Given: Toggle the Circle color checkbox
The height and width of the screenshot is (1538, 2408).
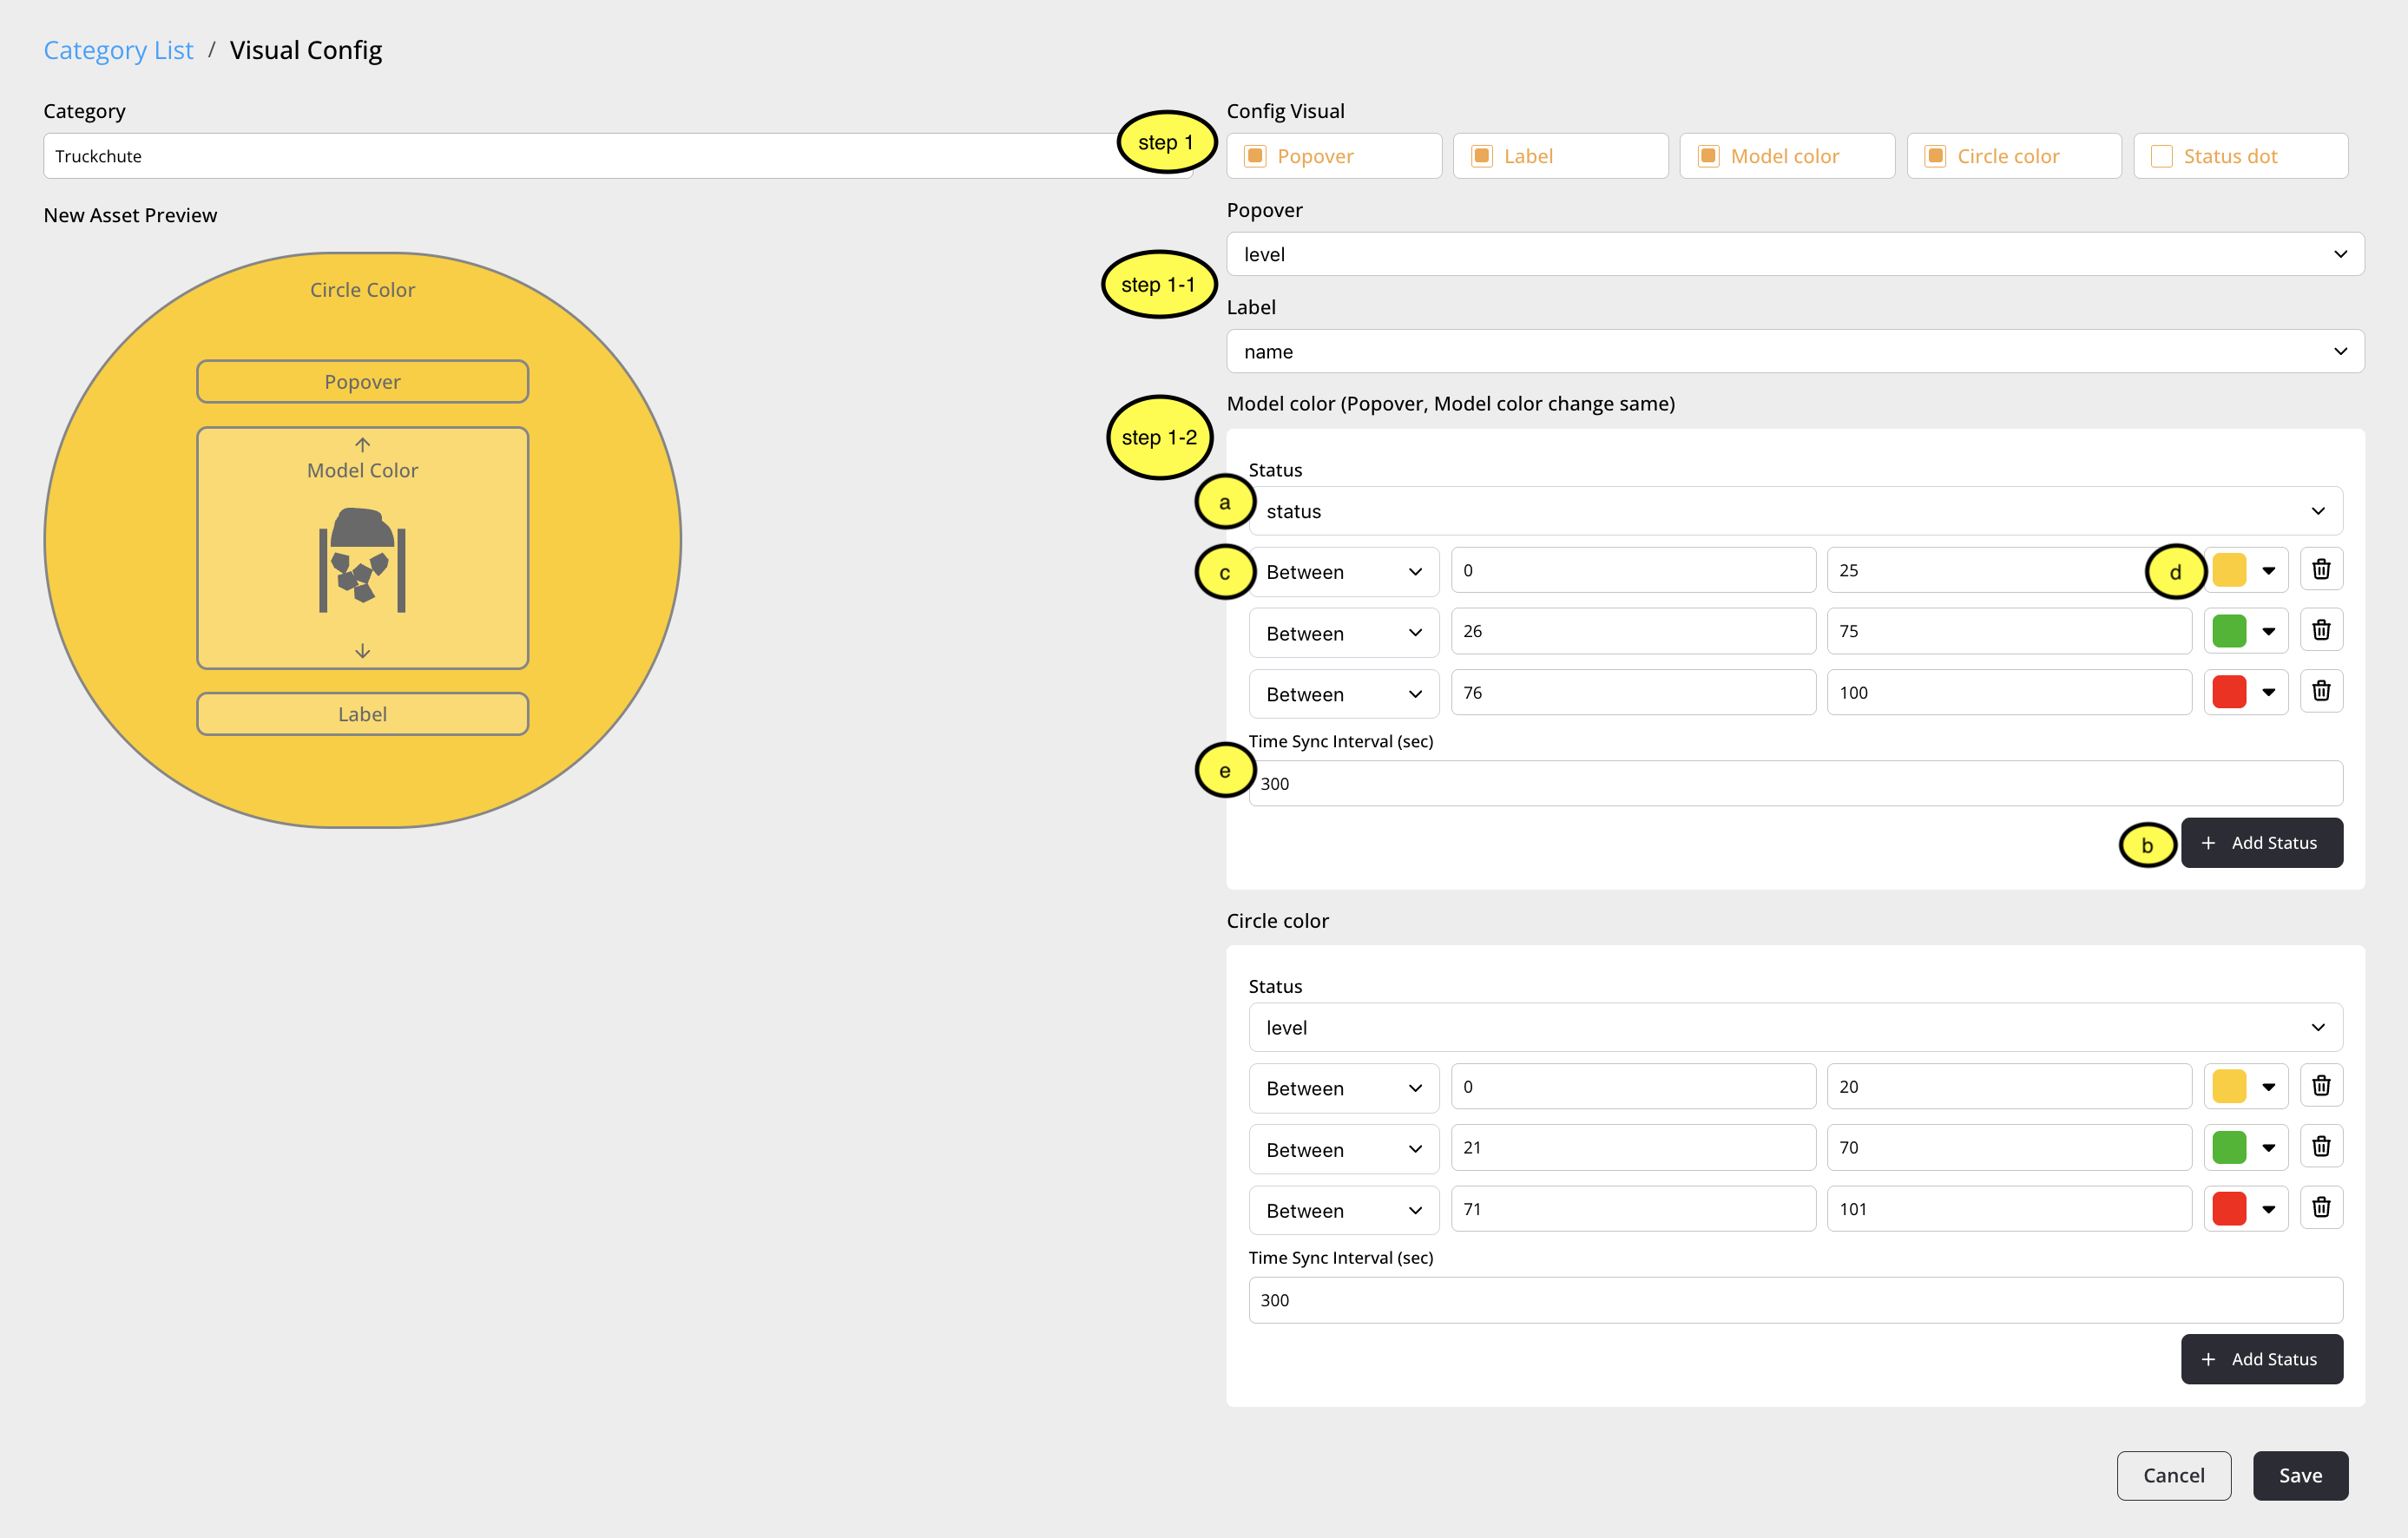Looking at the screenshot, I should pos(1935,156).
